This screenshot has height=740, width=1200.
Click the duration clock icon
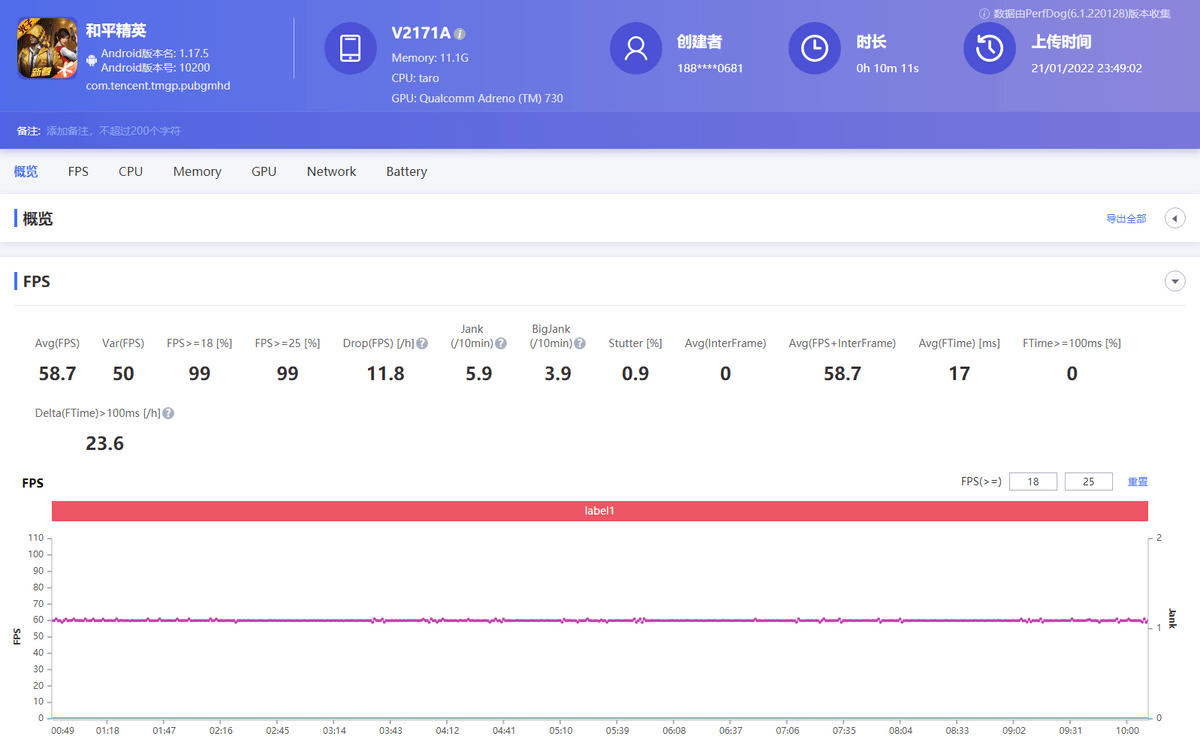tap(814, 48)
